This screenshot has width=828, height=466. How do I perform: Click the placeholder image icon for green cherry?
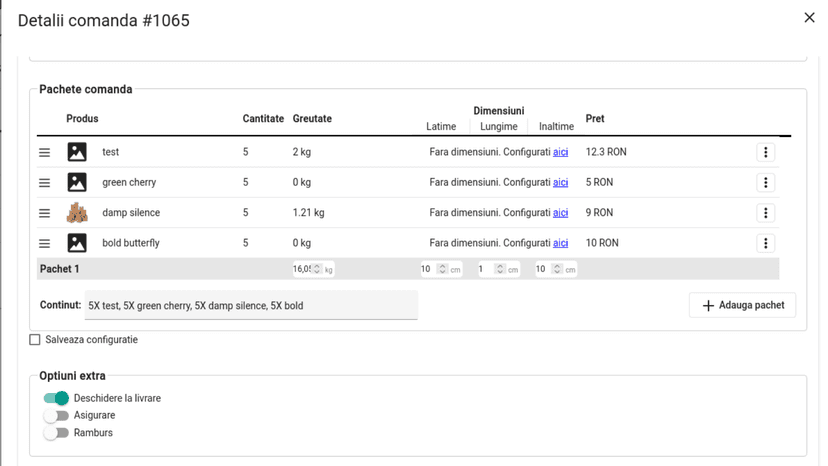tap(77, 182)
